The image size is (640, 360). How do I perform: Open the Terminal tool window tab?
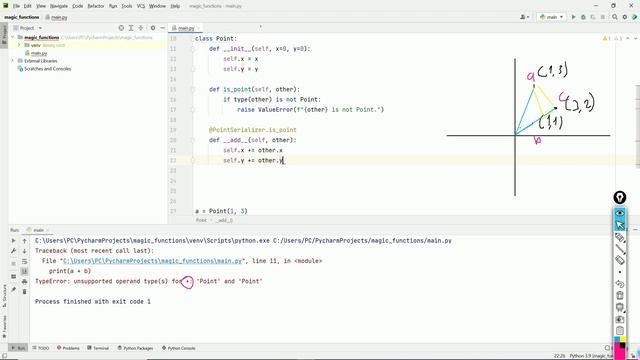(x=98, y=348)
